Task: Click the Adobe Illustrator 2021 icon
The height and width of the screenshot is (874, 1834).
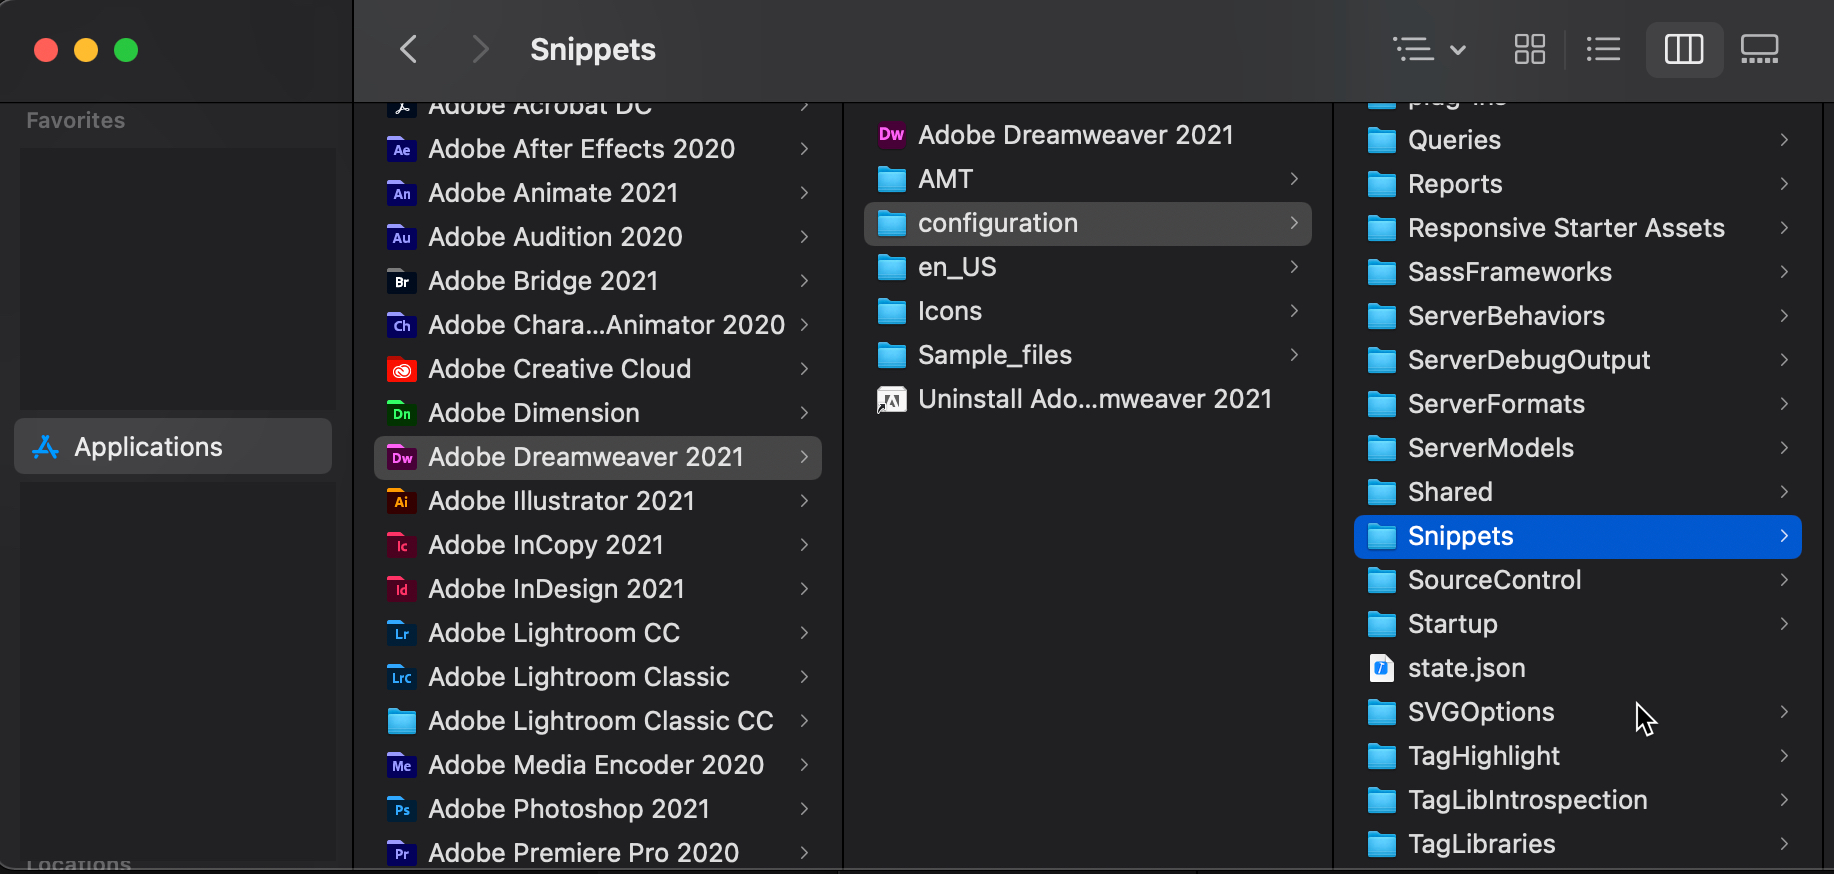Action: click(x=401, y=501)
